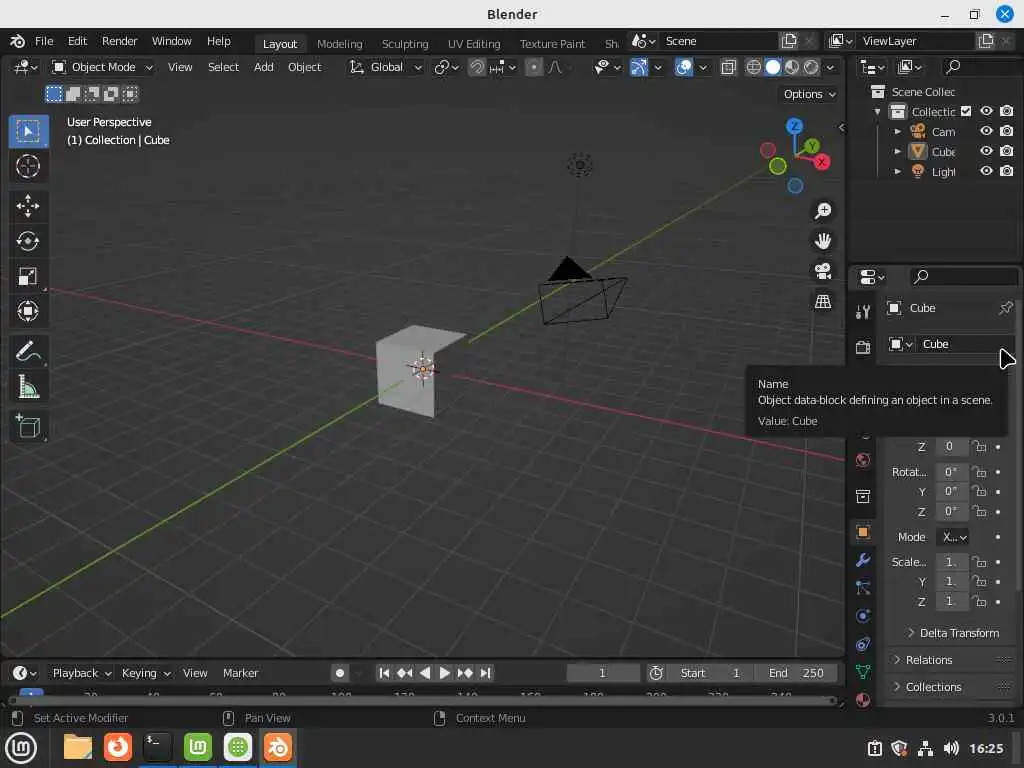Open Playback dropdown in timeline
The width and height of the screenshot is (1024, 768).
(x=82, y=673)
